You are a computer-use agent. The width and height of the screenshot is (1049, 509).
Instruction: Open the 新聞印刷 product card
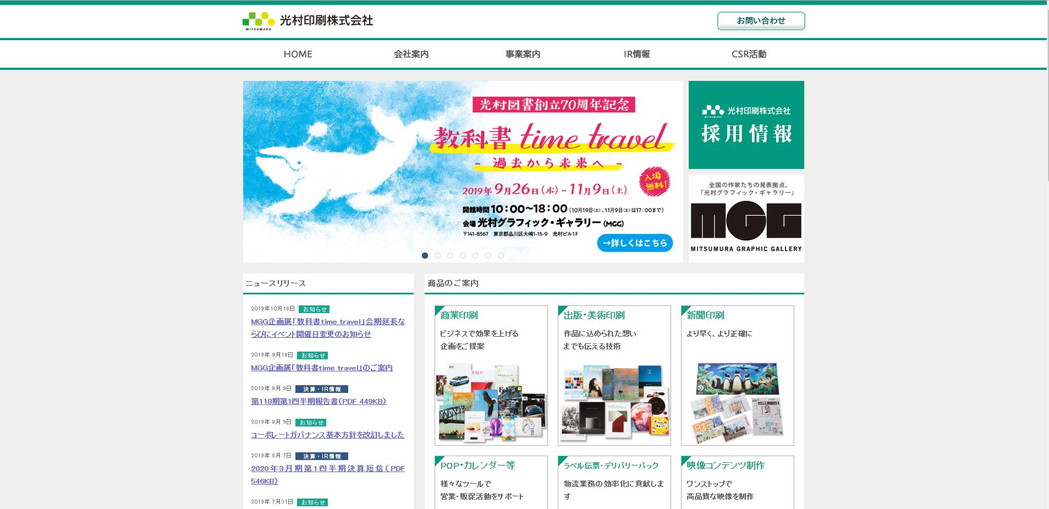coord(737,375)
